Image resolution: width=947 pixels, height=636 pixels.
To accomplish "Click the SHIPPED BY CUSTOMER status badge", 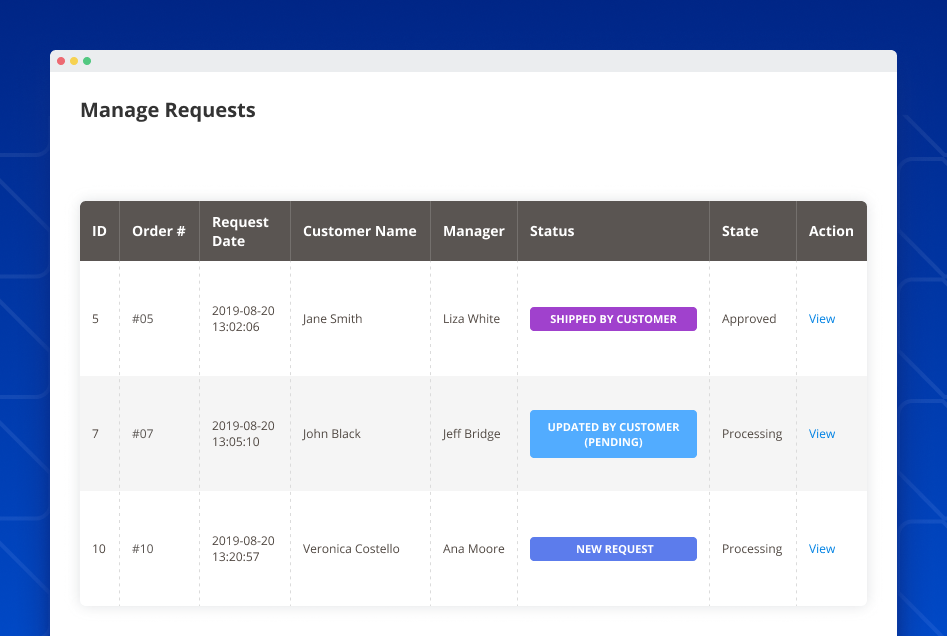I will point(613,318).
